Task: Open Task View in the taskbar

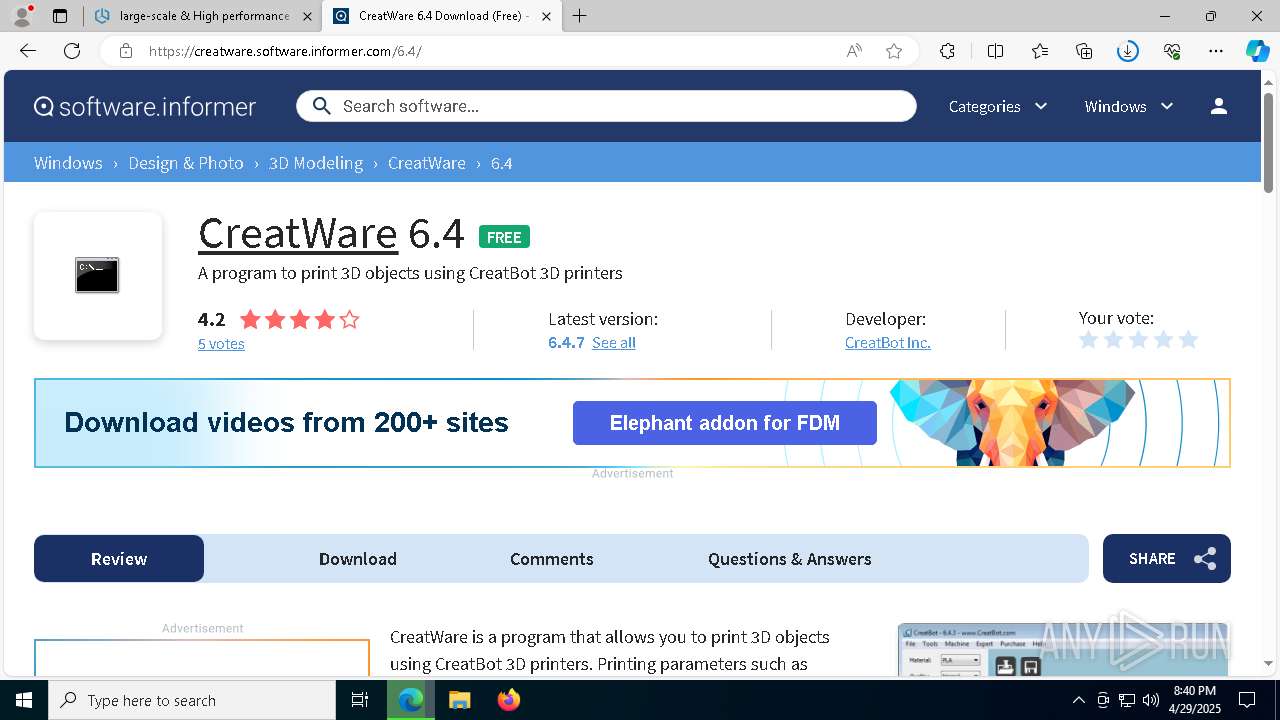Action: click(x=360, y=700)
